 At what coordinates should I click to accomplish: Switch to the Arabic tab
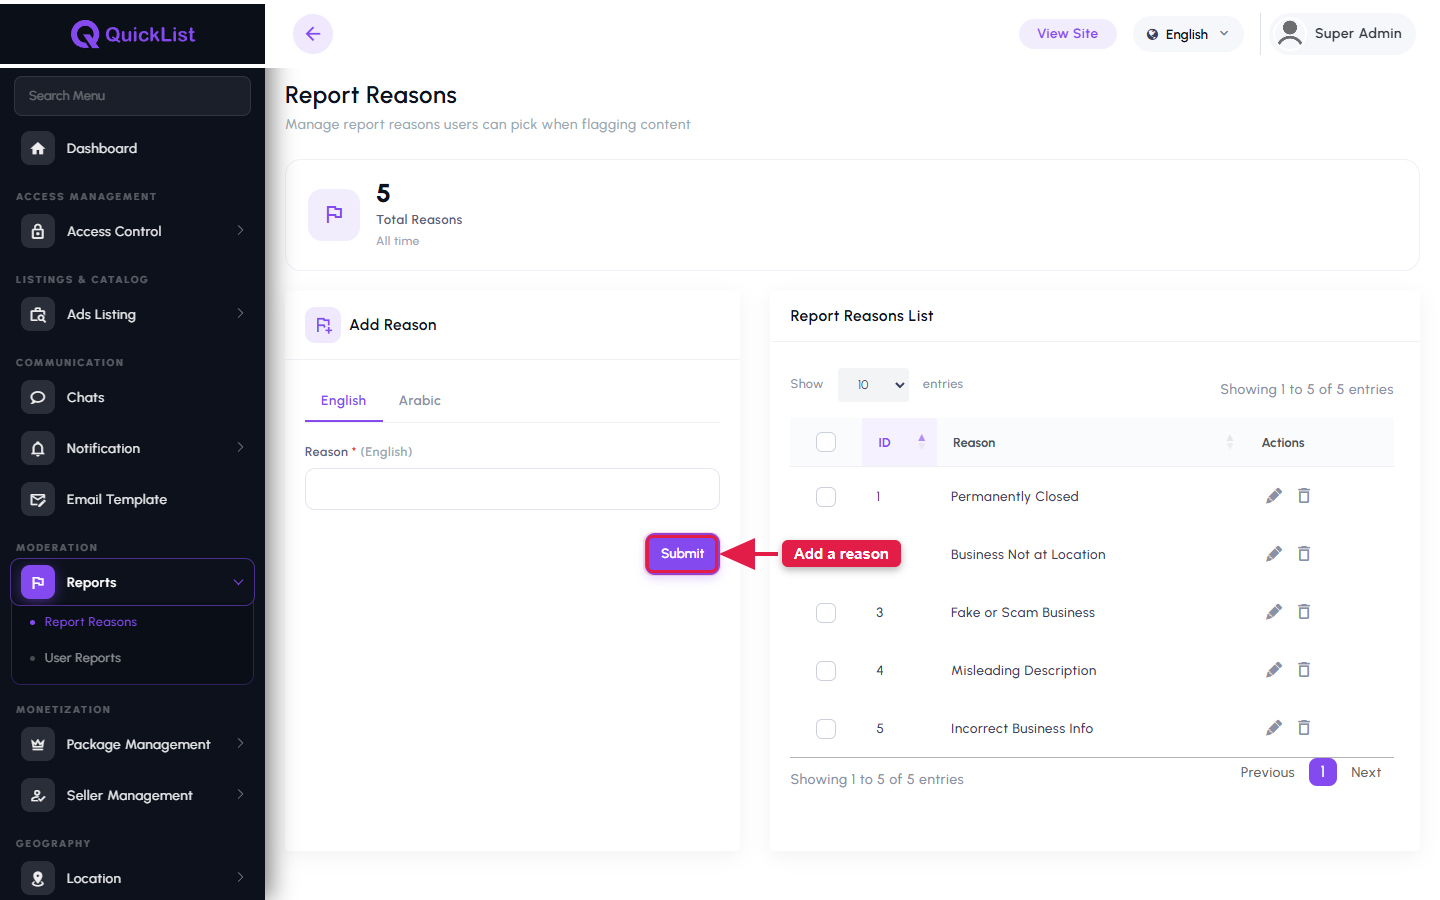[420, 400]
